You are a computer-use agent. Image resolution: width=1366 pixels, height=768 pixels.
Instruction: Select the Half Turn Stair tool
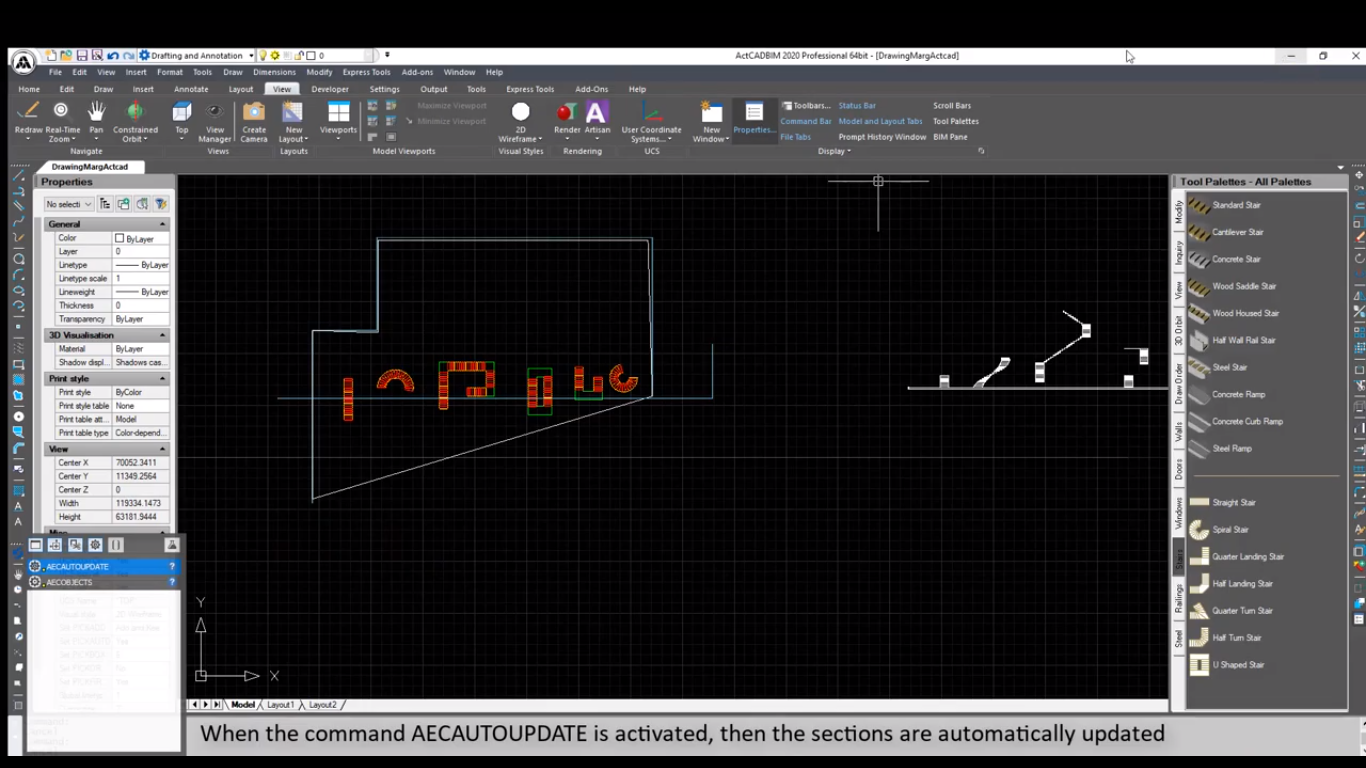click(1226, 637)
